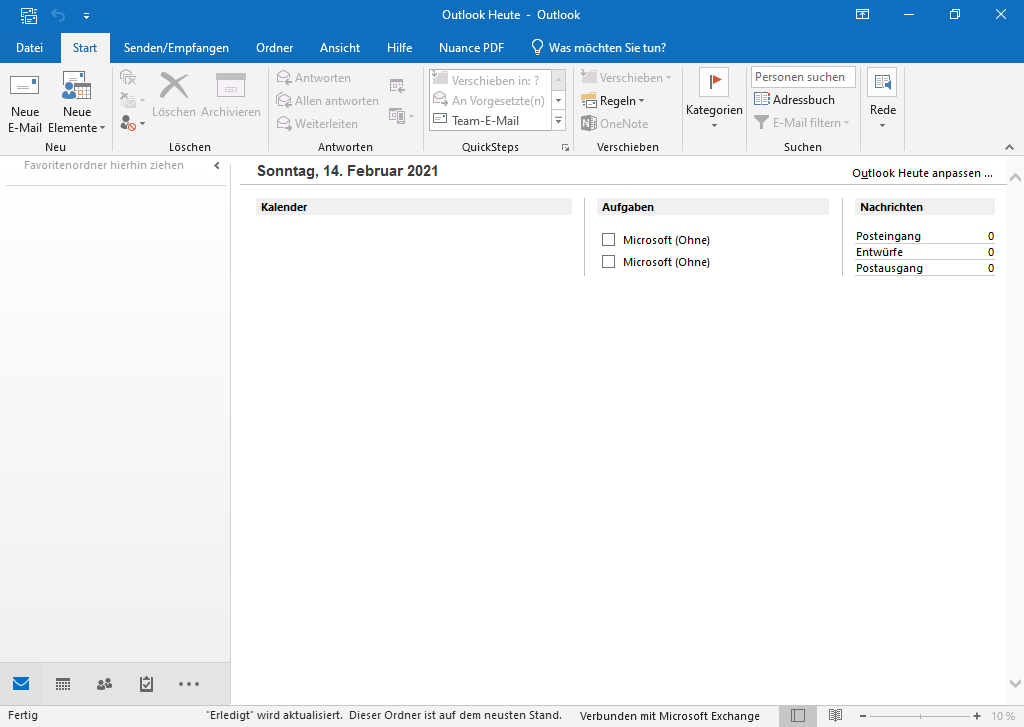This screenshot has height=727, width=1024.
Task: Check the first Microsoft (Ohne) task
Action: 608,240
